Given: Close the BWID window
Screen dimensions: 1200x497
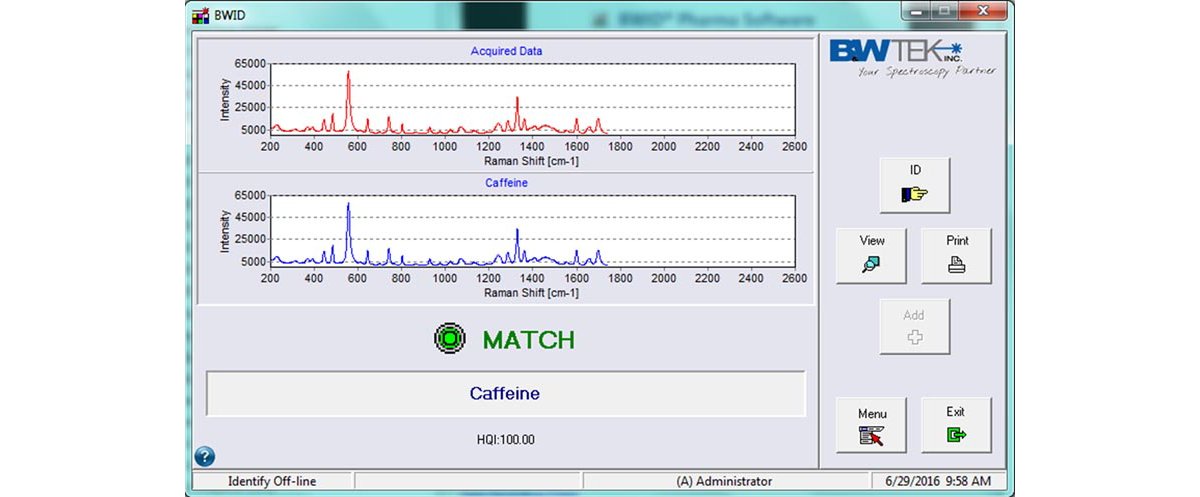Looking at the screenshot, I should [x=982, y=10].
